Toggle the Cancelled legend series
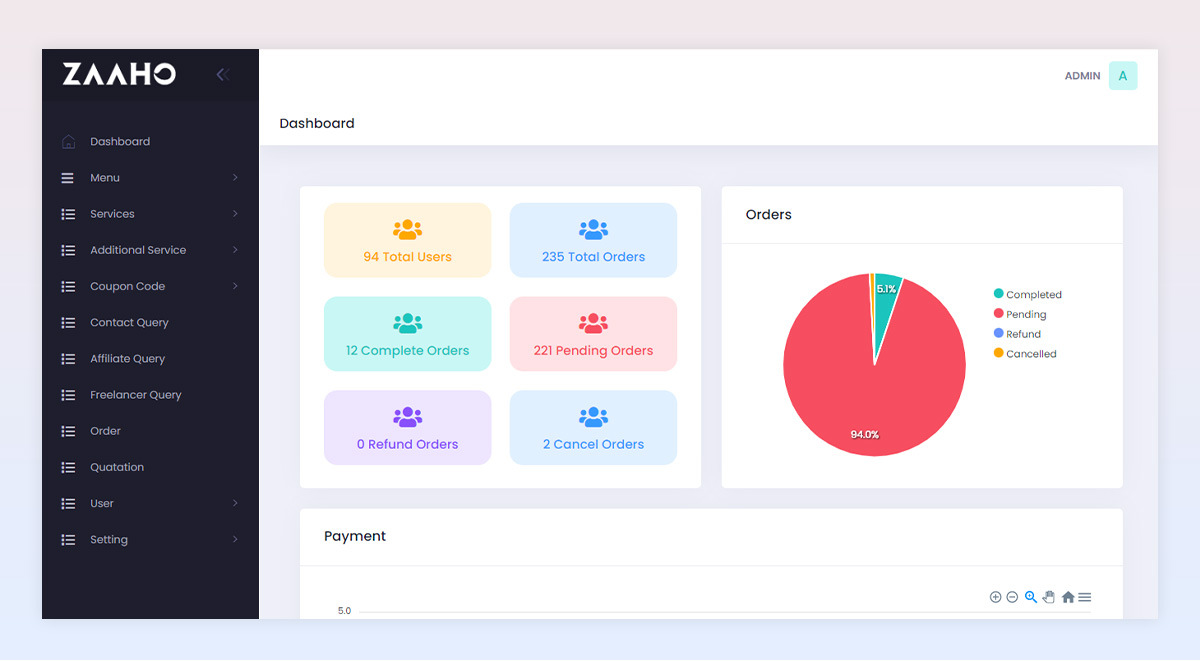Viewport: 1200px width, 660px height. (1030, 354)
